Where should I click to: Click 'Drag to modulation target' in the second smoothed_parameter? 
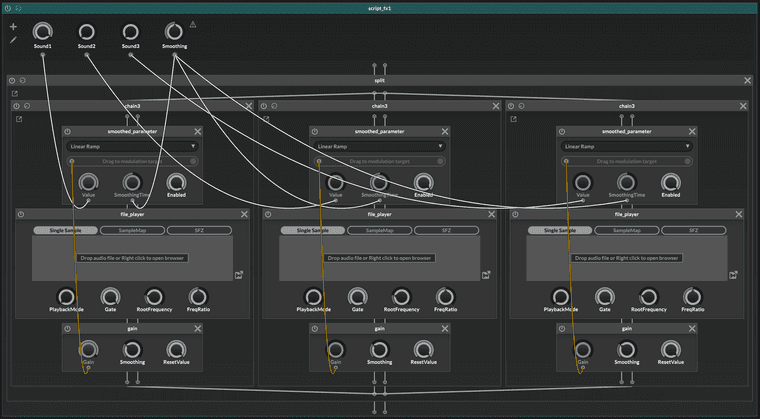tap(380, 161)
